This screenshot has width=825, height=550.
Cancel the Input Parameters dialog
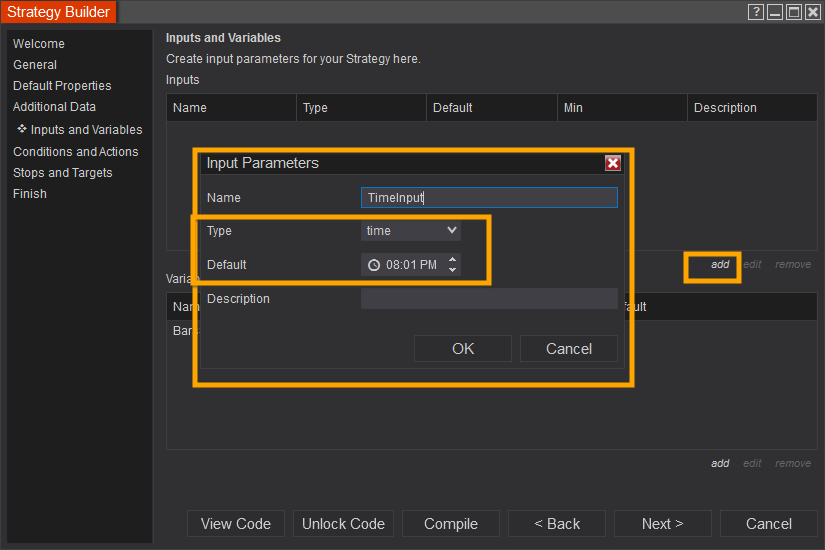[x=568, y=349]
